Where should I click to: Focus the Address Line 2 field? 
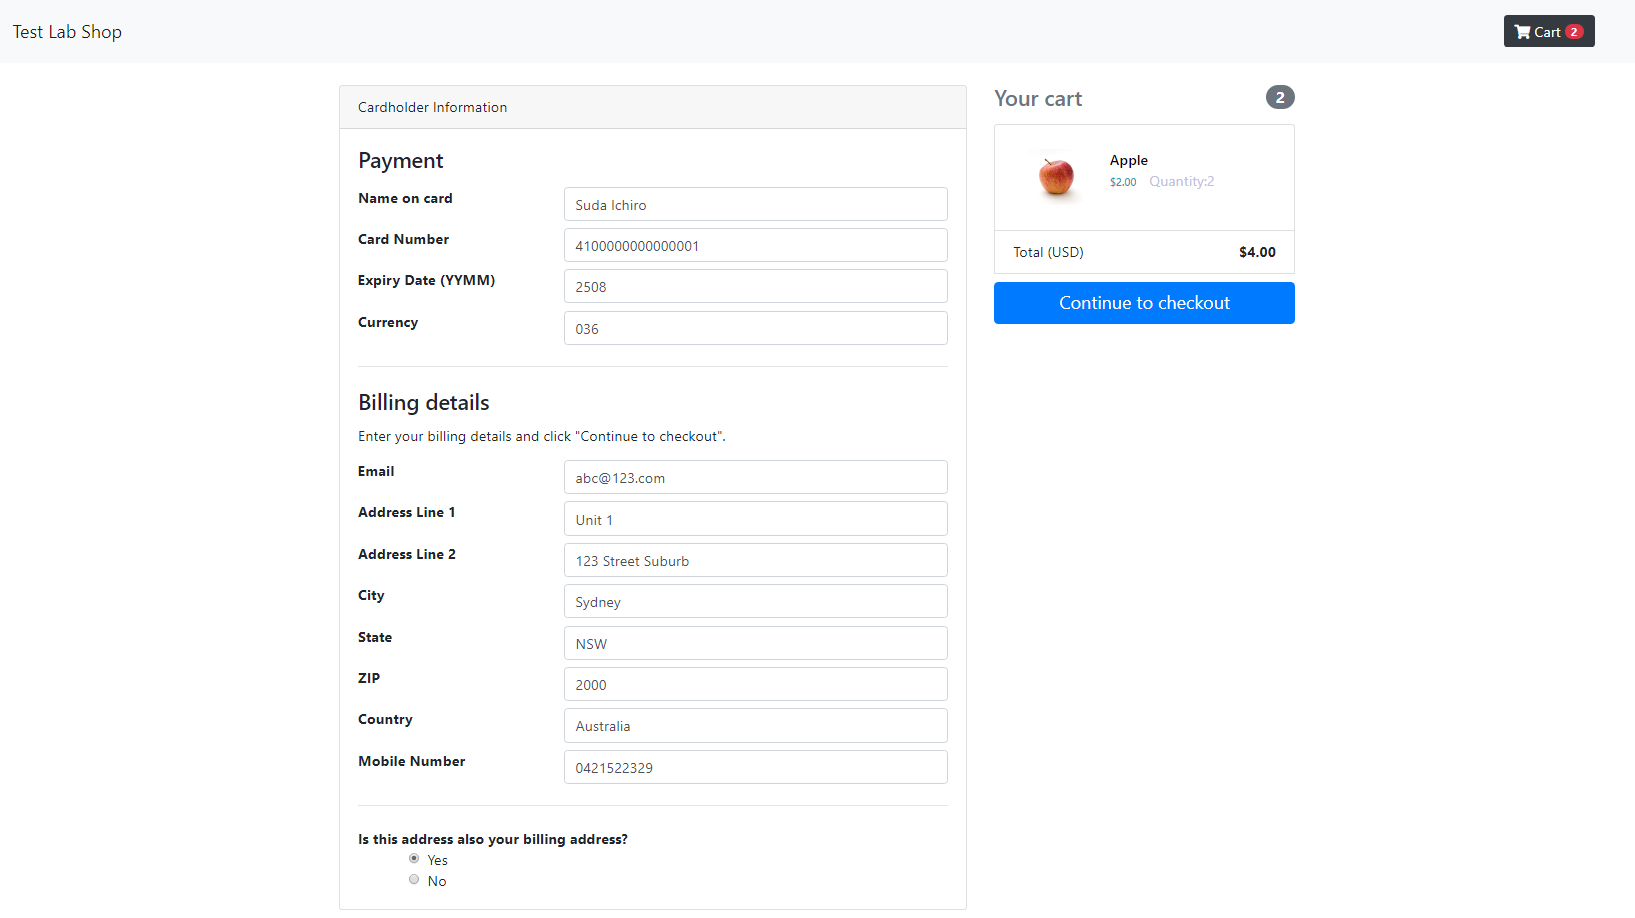pos(755,560)
